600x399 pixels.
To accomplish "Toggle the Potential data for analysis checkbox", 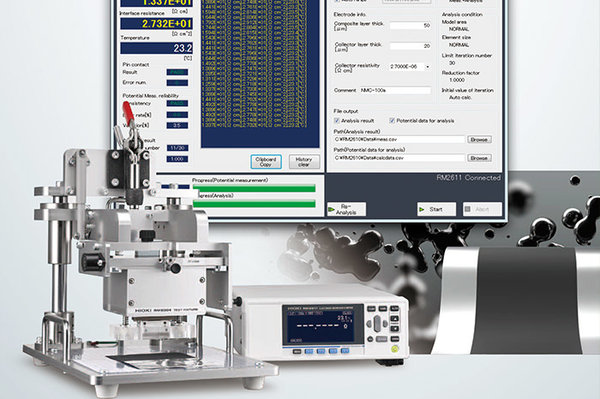I will [392, 121].
